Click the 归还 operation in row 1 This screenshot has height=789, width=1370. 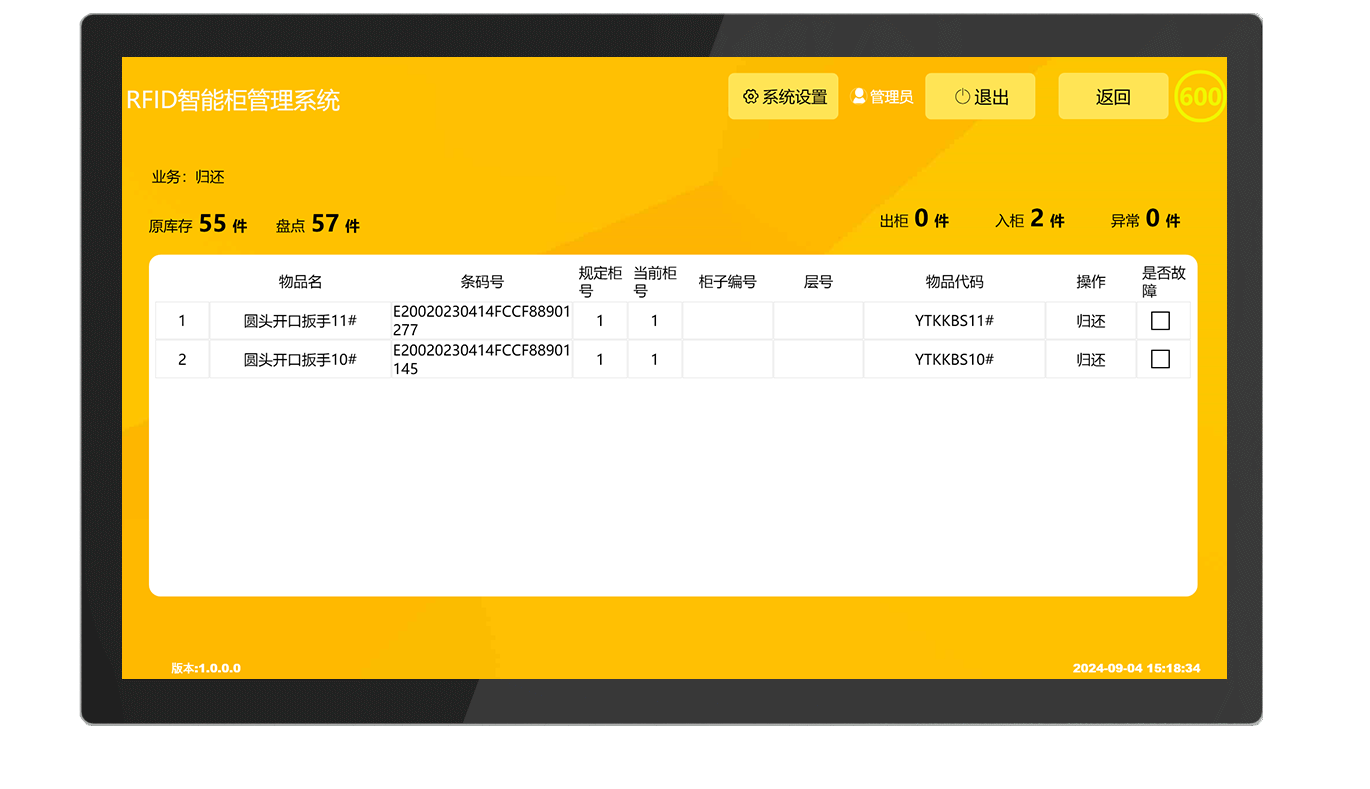1090,321
